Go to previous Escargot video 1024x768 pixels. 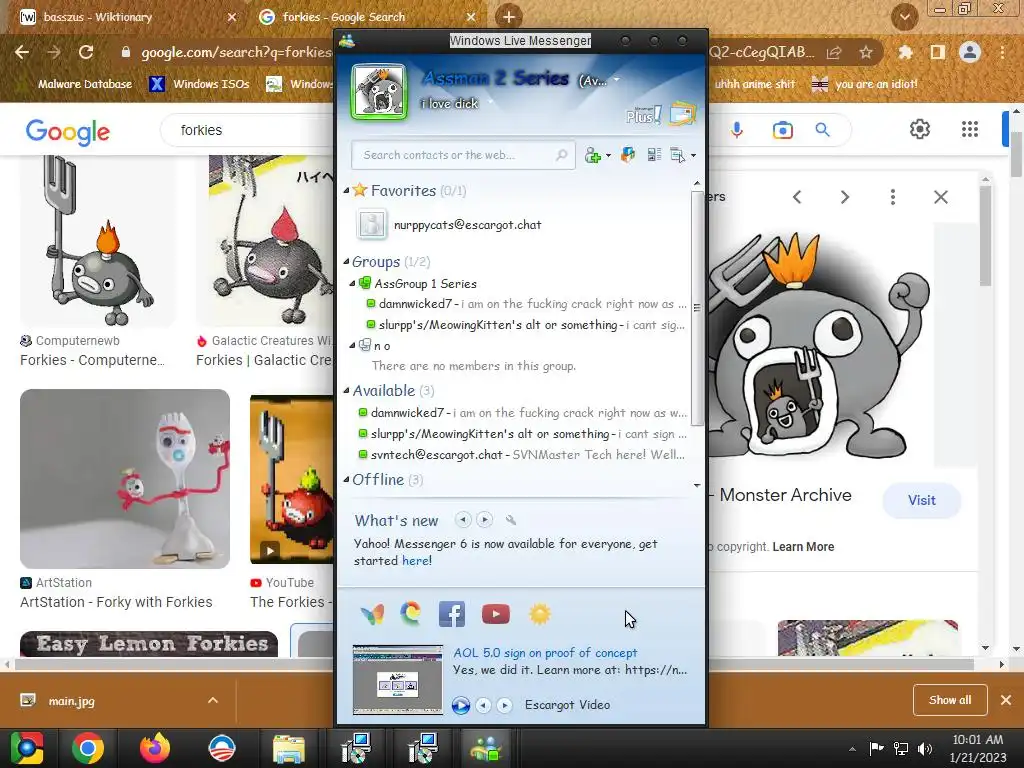point(483,705)
